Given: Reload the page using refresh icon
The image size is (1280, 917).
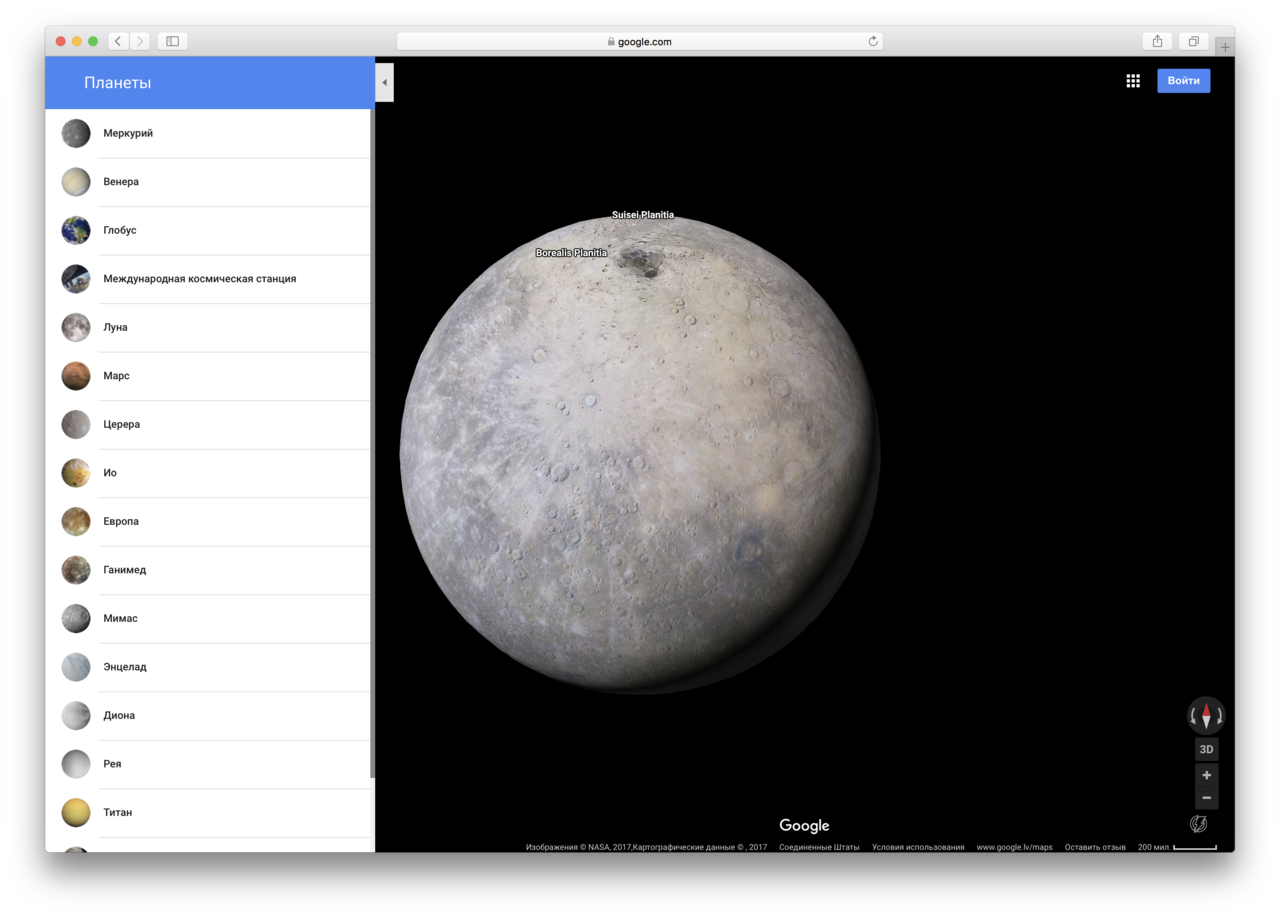Looking at the screenshot, I should pos(873,42).
